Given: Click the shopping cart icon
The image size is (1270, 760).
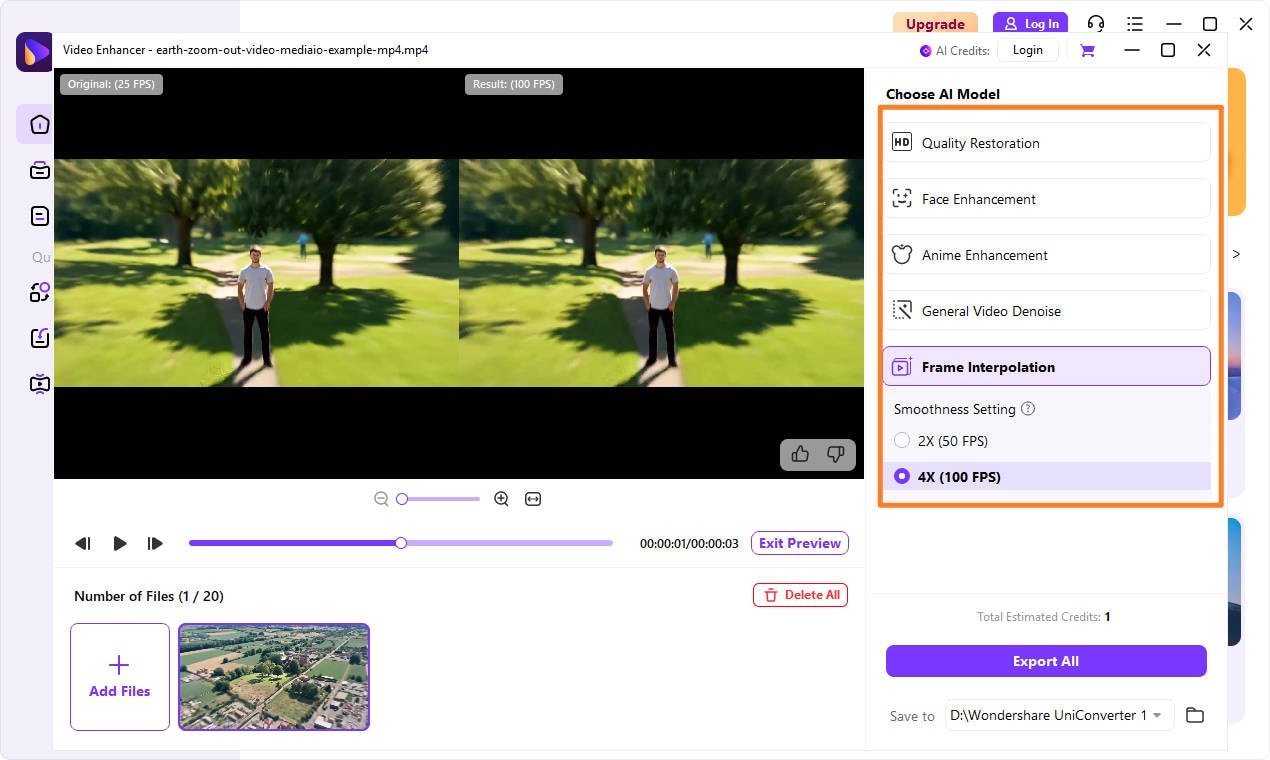Looking at the screenshot, I should [1087, 50].
